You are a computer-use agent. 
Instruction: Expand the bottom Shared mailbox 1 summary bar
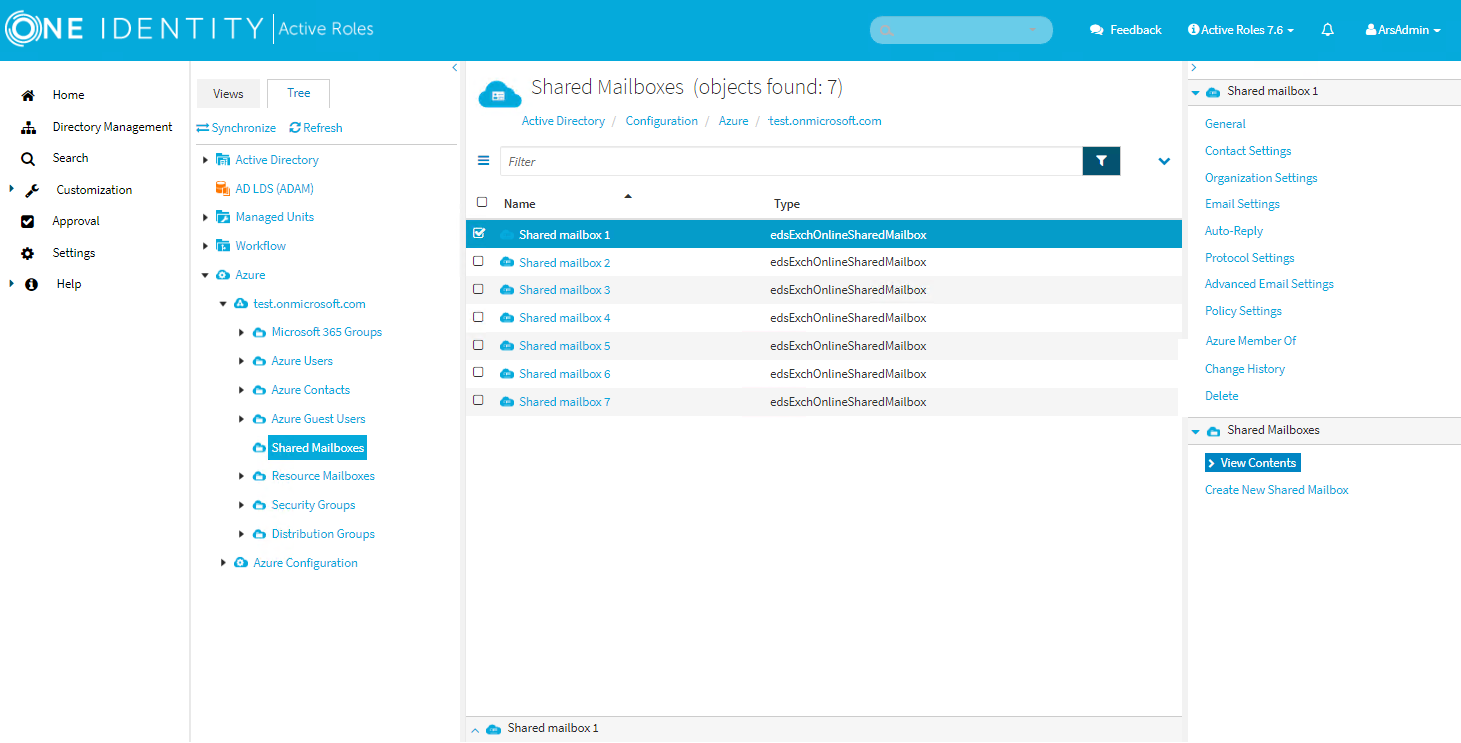(475, 730)
